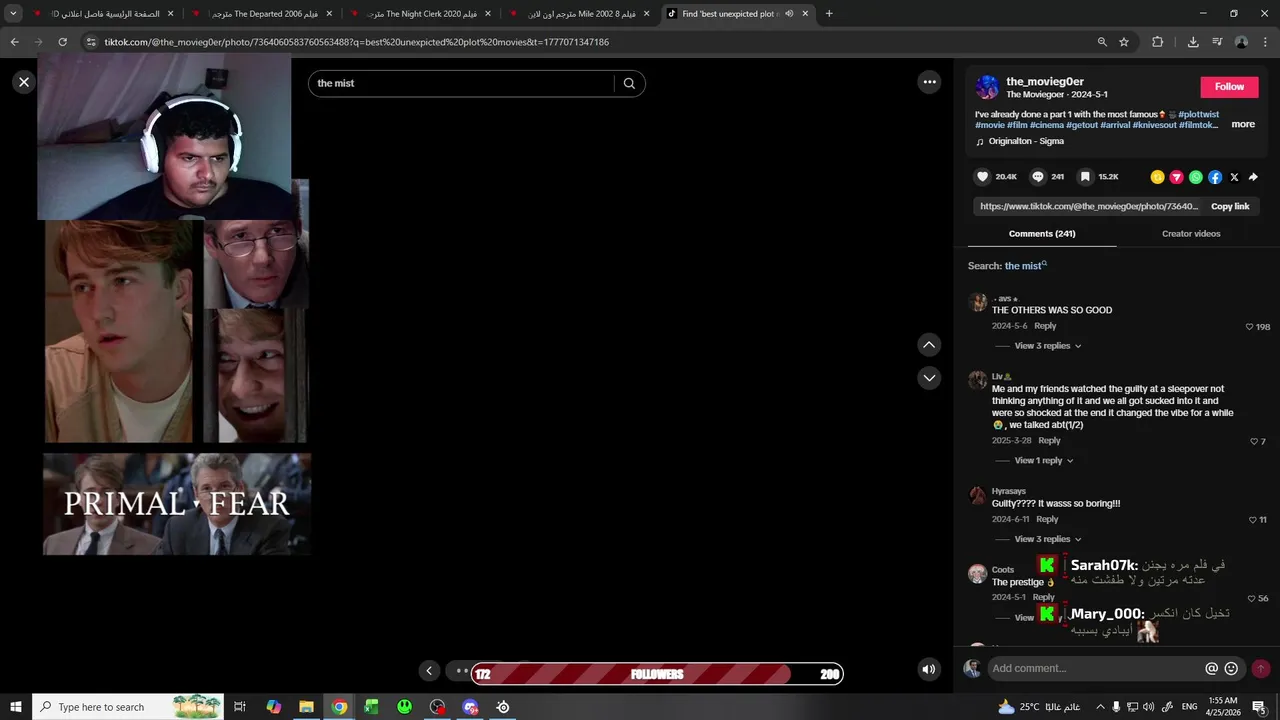Open taskbar volume control

tap(1148, 707)
